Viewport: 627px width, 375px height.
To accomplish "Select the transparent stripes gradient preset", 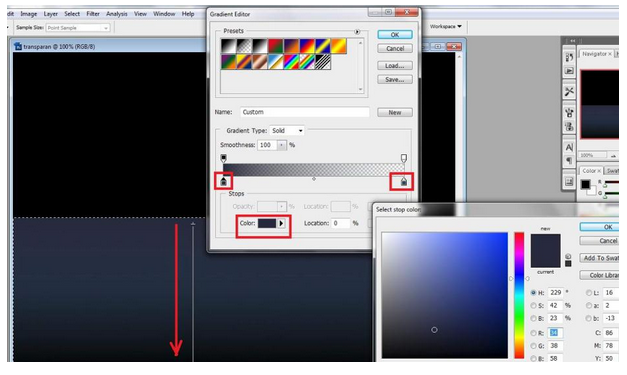I will (323, 62).
